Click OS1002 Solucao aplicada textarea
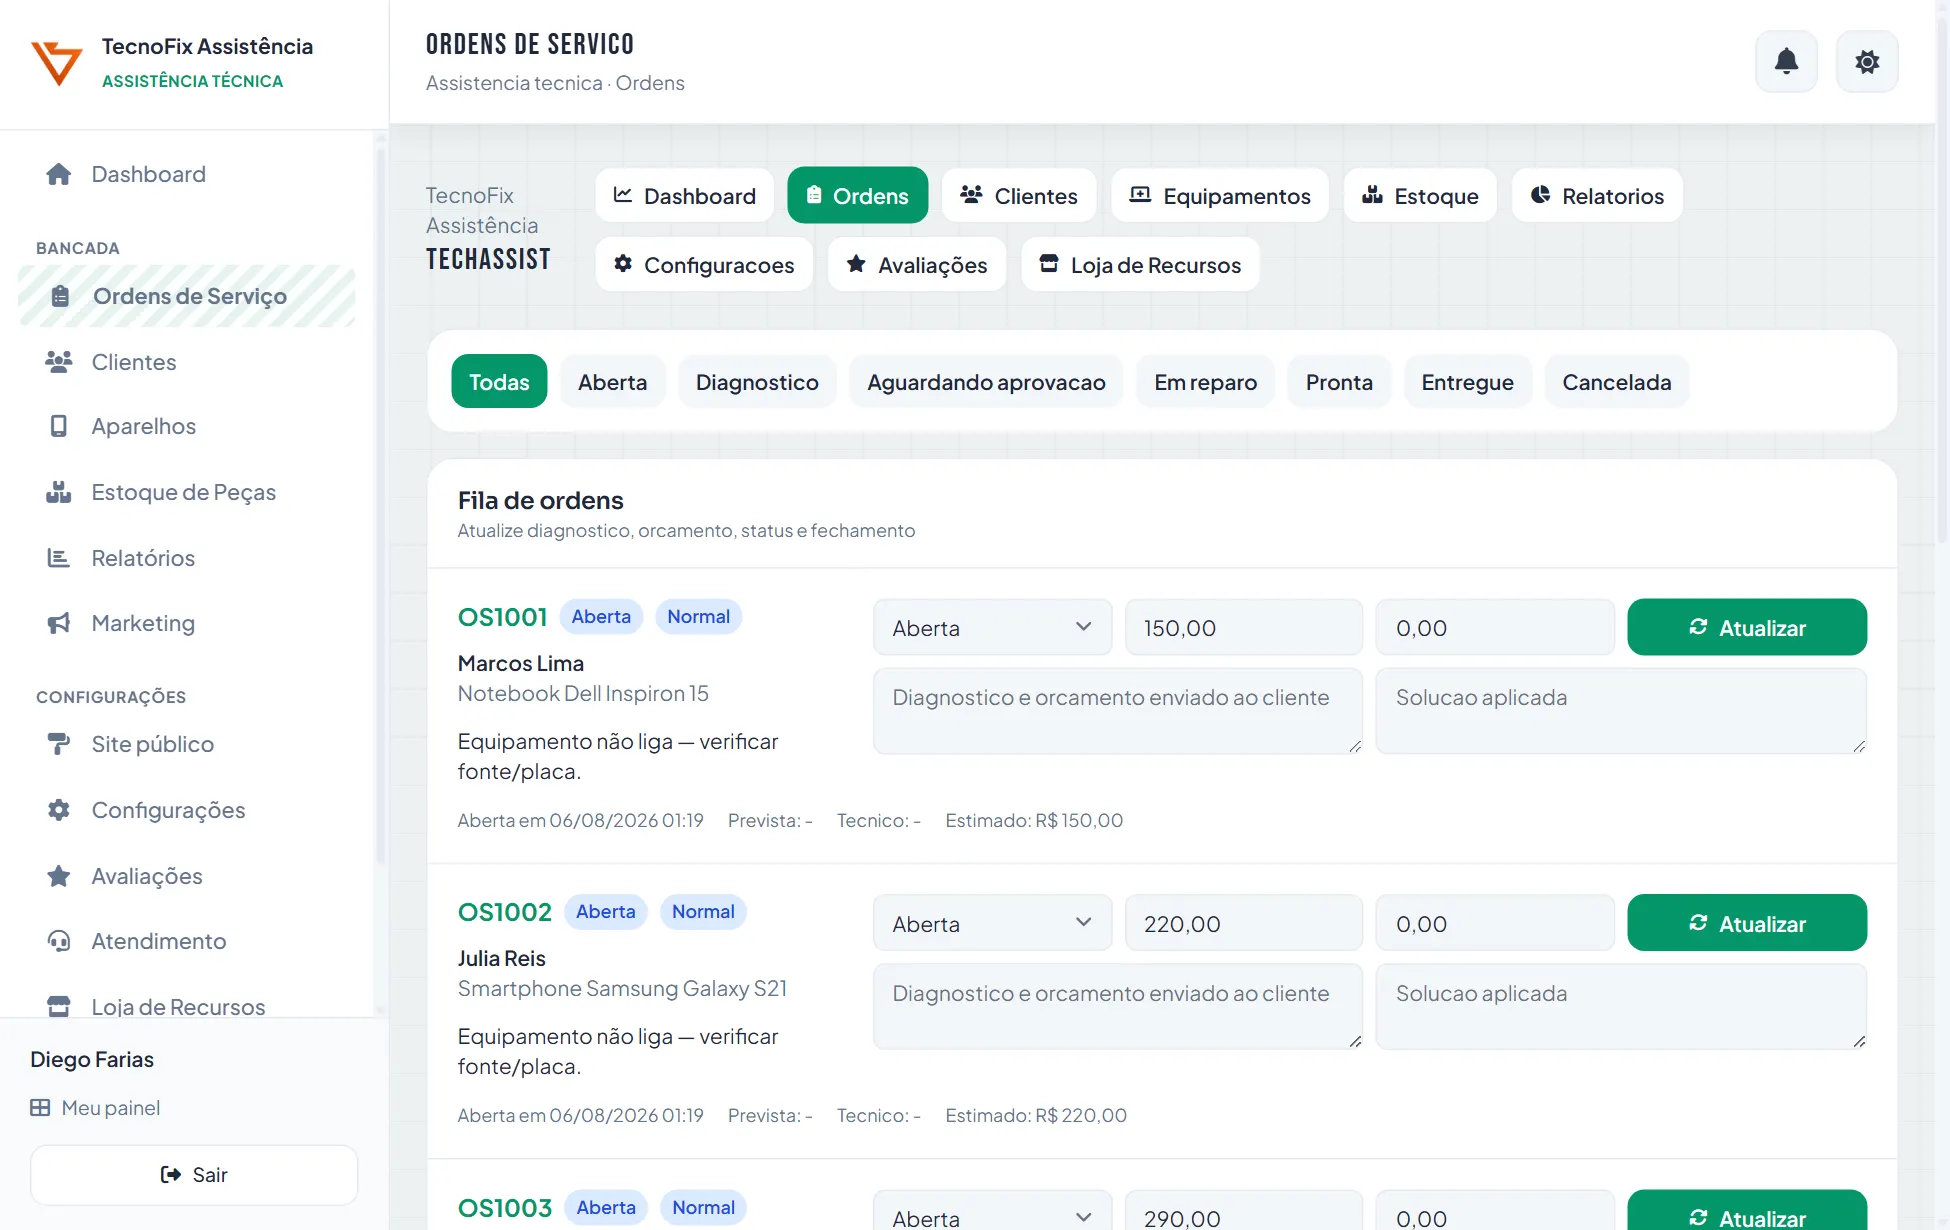This screenshot has width=1950, height=1230. 1621,1006
